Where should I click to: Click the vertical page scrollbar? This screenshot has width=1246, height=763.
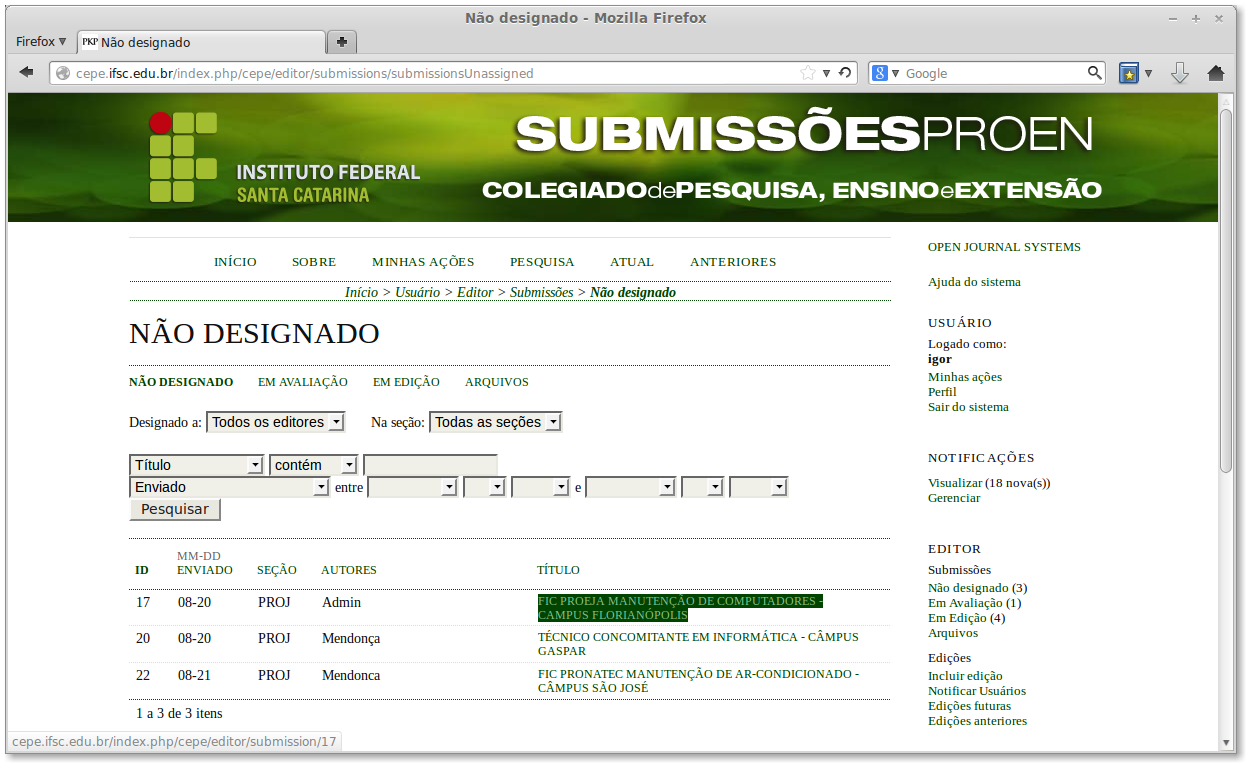[x=1226, y=290]
